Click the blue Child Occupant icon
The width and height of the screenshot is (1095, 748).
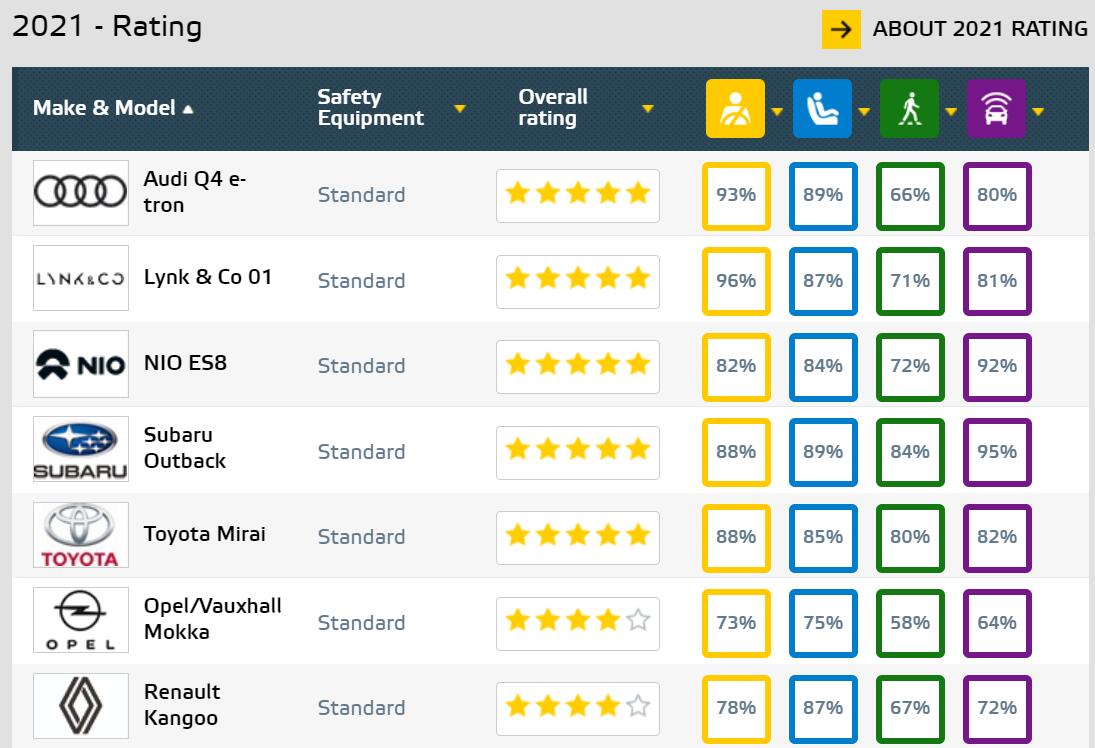[822, 108]
